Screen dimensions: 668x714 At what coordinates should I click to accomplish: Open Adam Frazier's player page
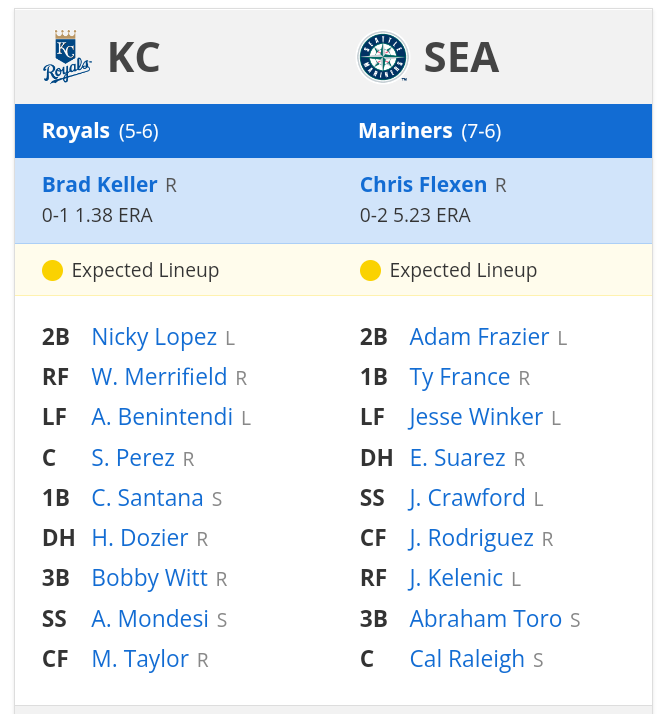click(479, 337)
